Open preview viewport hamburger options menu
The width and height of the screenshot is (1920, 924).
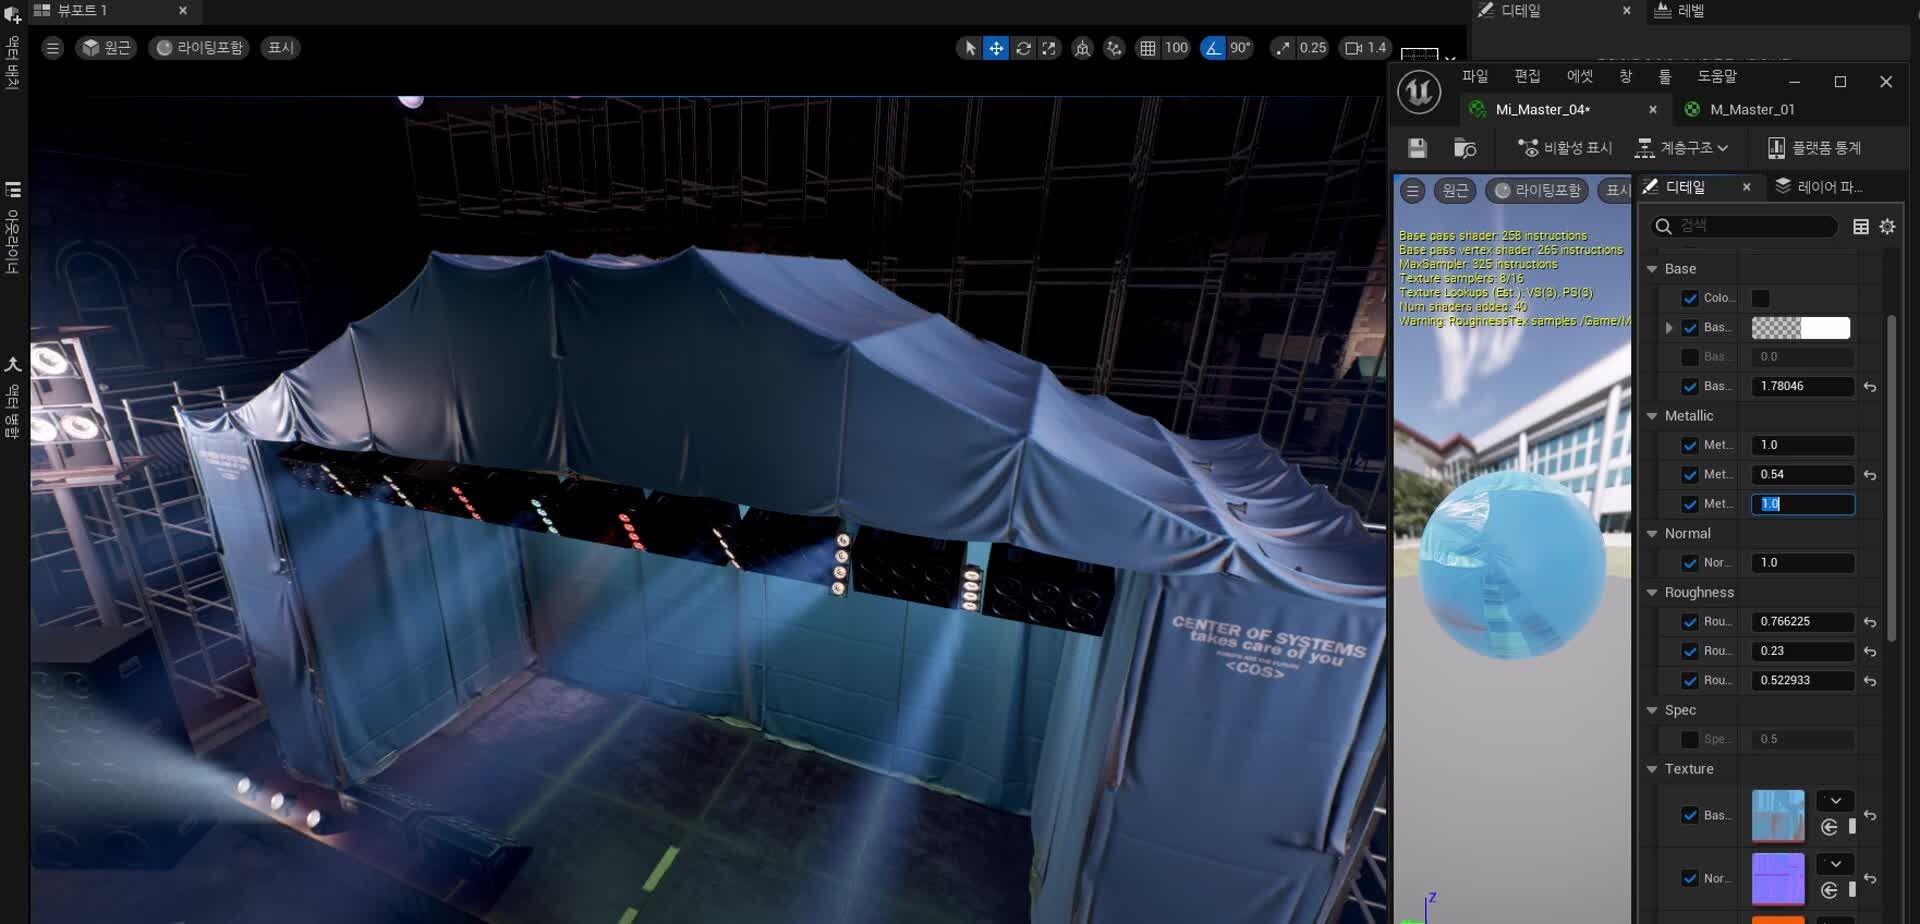coord(1413,190)
